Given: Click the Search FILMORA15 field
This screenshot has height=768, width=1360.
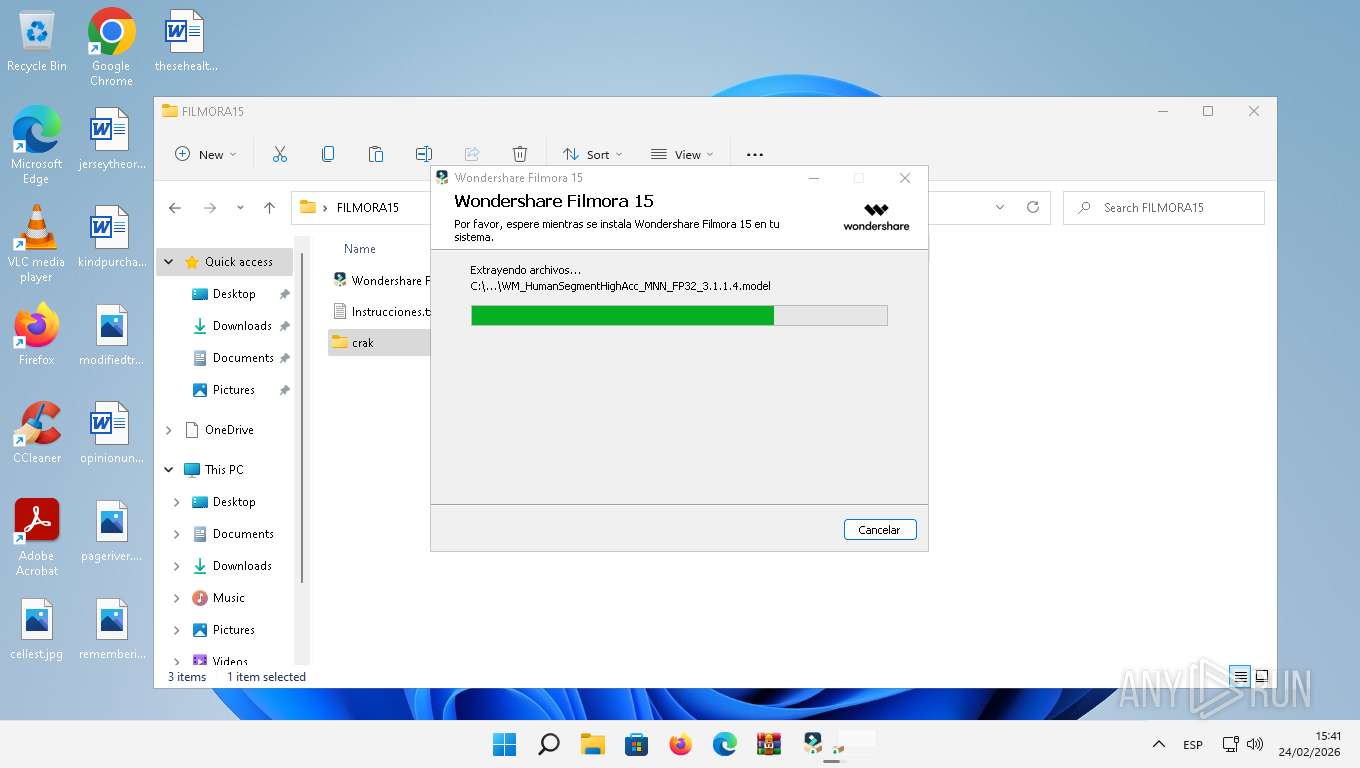Looking at the screenshot, I should coord(1164,208).
